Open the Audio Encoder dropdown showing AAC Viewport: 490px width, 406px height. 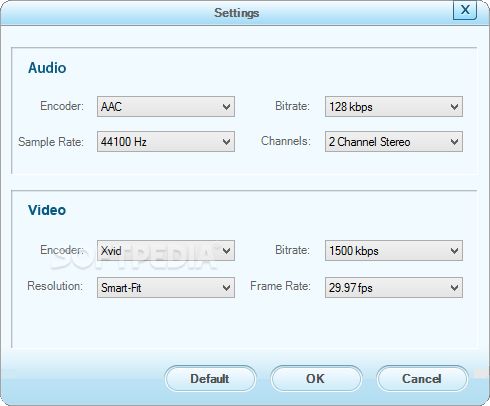point(166,107)
